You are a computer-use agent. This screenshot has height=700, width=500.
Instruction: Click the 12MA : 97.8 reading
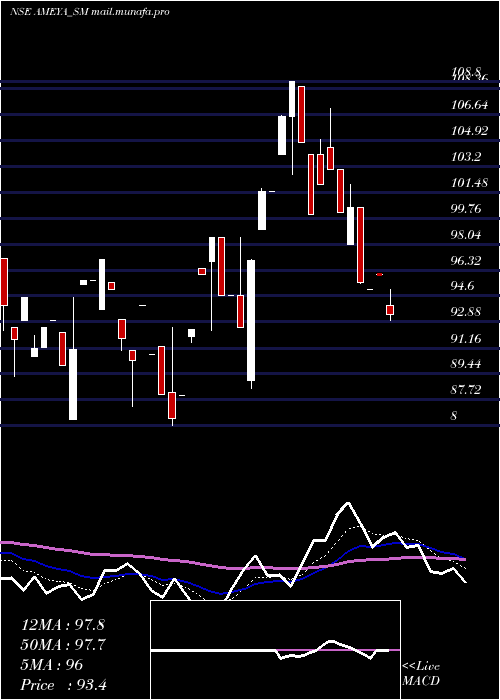pyautogui.click(x=63, y=625)
